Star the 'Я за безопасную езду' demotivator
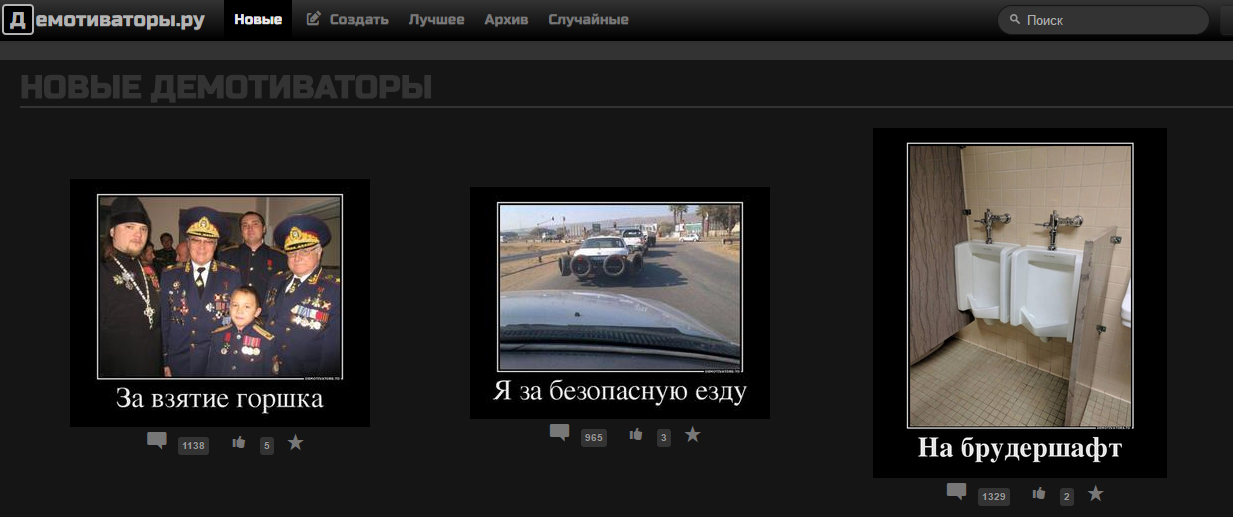 point(692,435)
